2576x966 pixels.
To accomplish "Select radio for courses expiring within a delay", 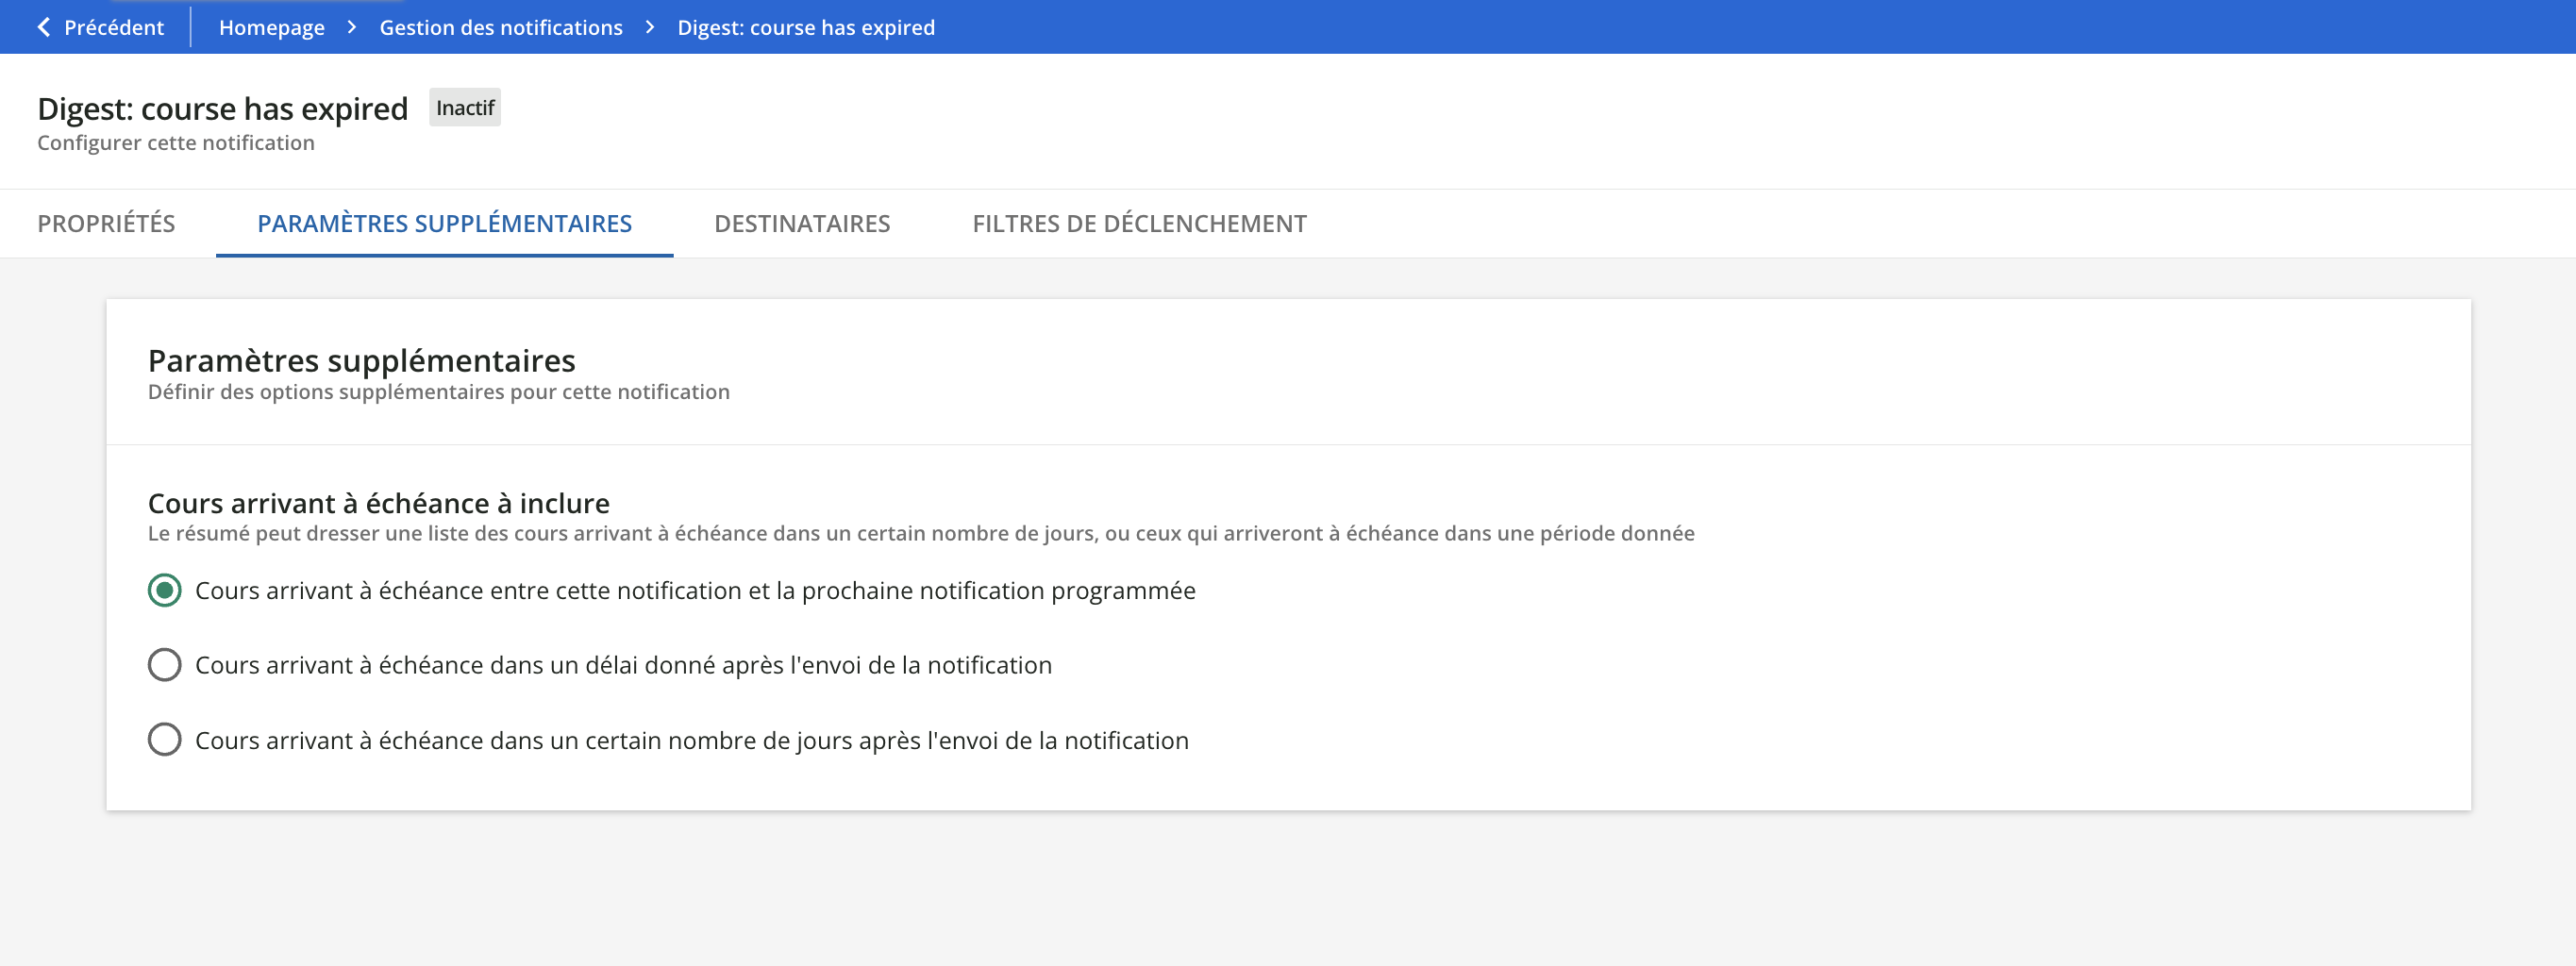I will point(165,665).
